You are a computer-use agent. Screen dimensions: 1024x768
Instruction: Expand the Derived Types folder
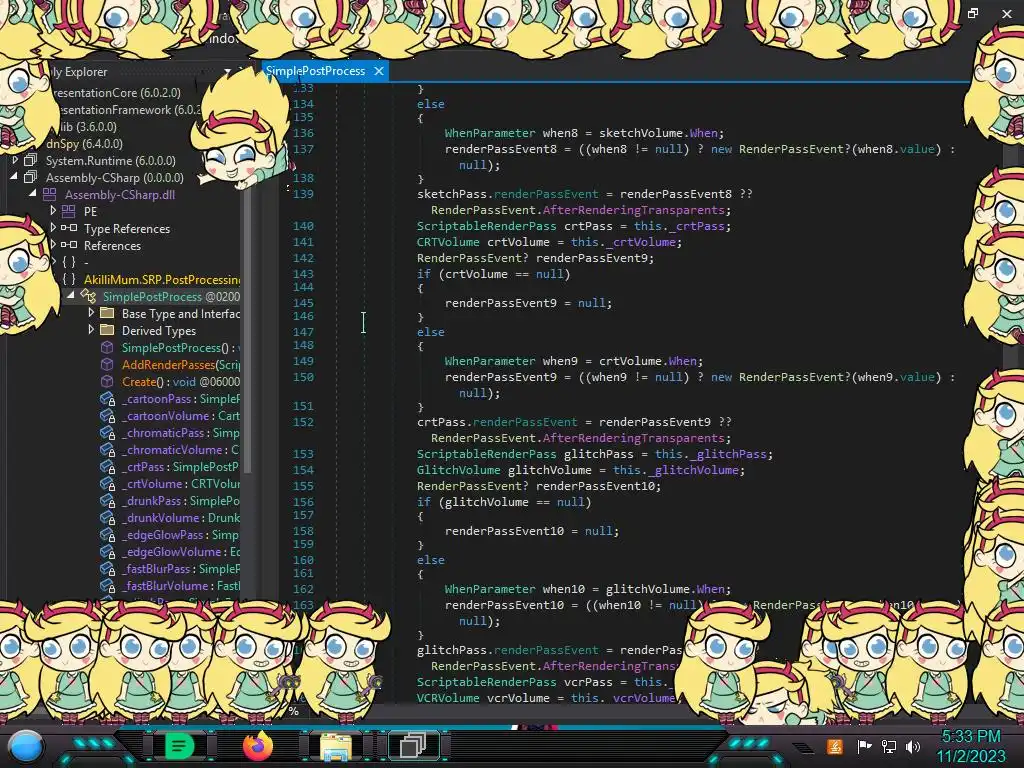[91, 330]
